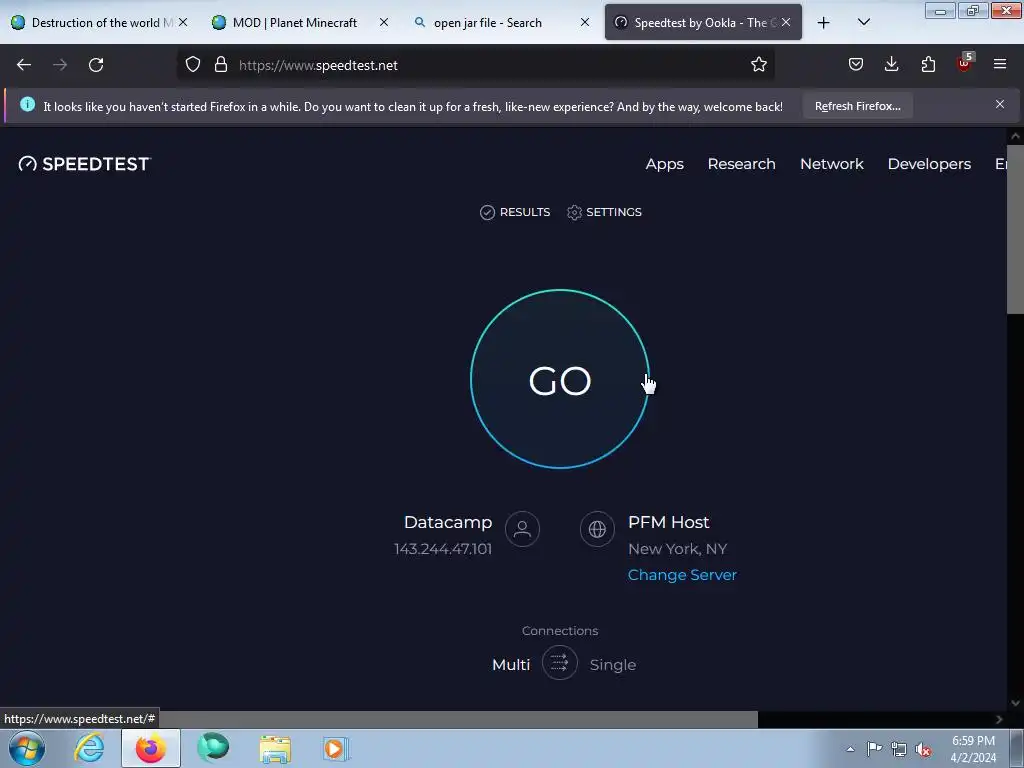Open the green globe browser taskbar icon
The image size is (1024, 768).
213,748
